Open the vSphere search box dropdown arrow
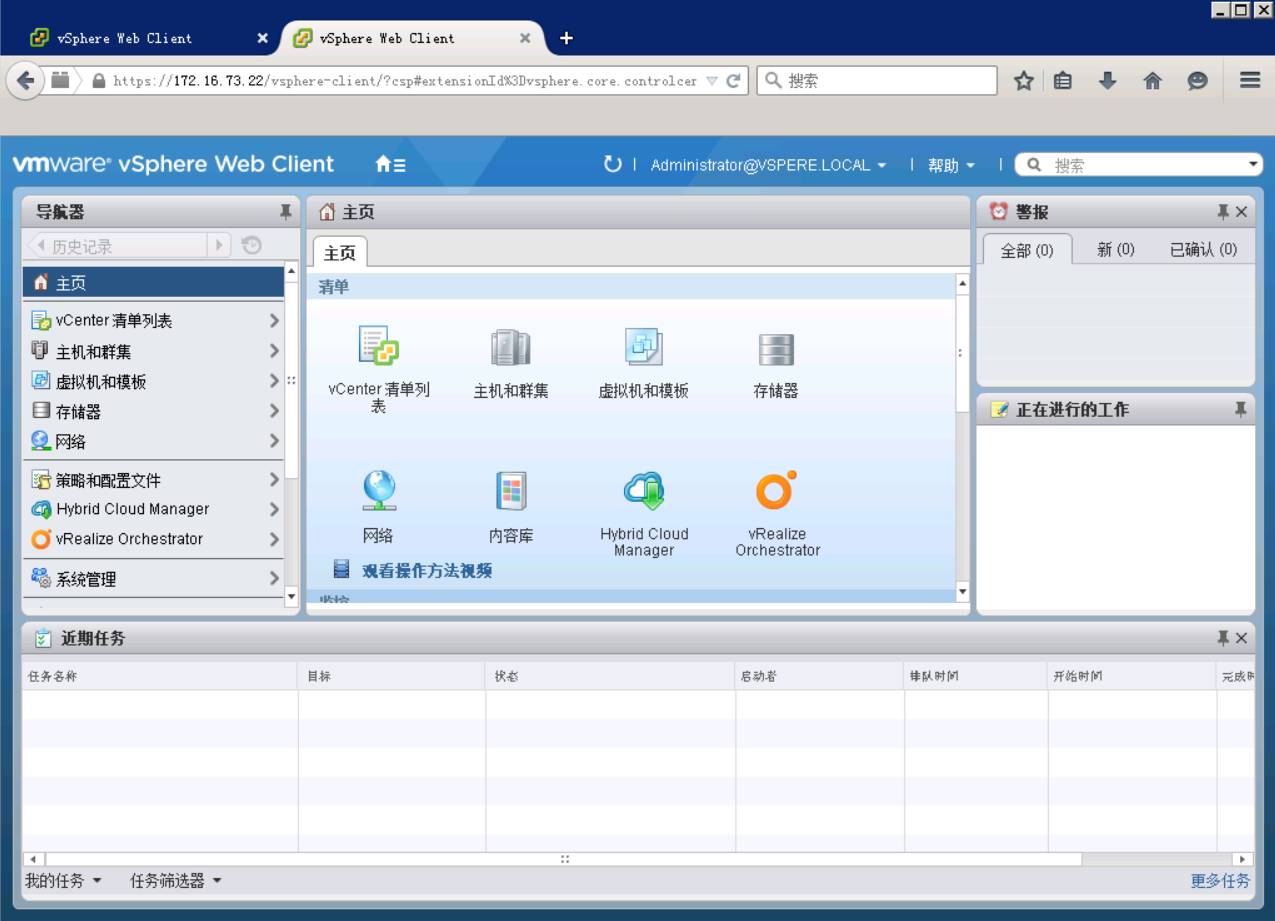The height and width of the screenshot is (921, 1275). click(x=1254, y=165)
